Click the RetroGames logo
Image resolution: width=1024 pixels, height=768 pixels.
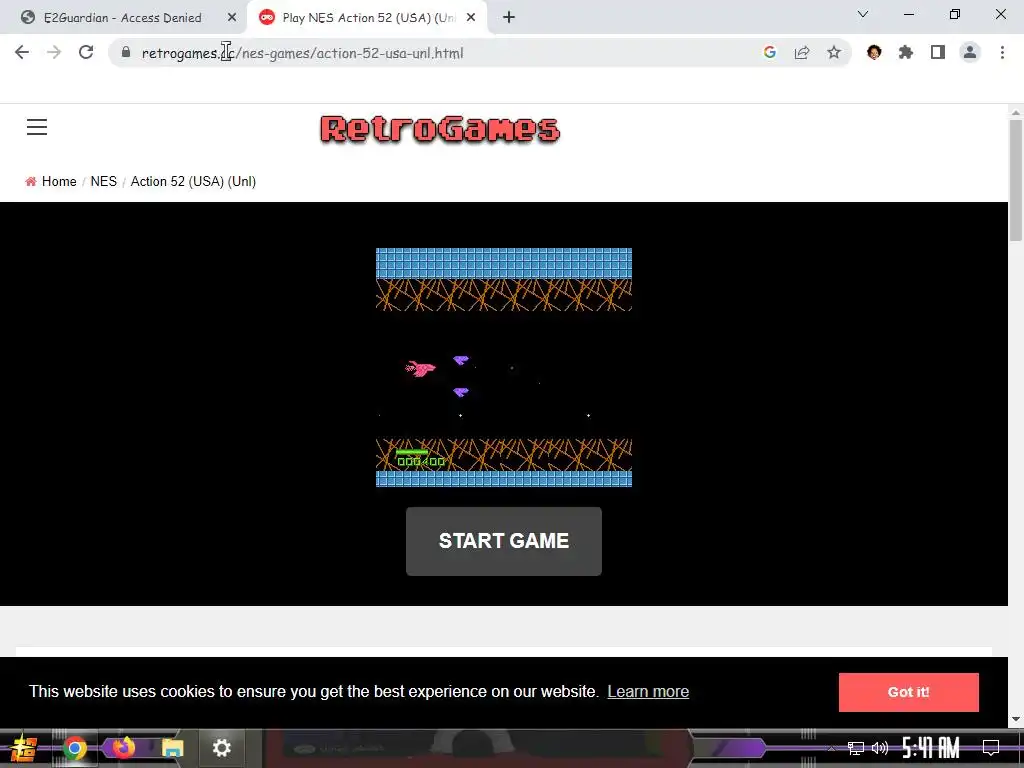coord(440,129)
